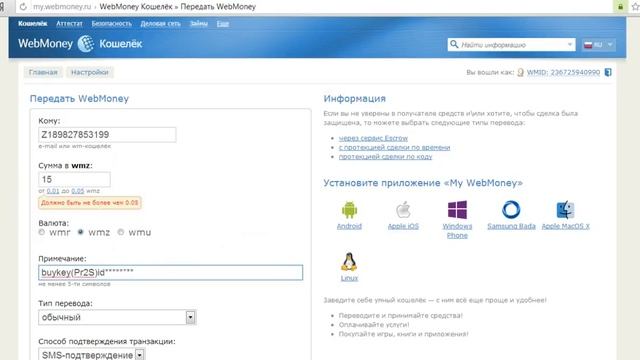Screen dimensions: 640x360
Task: Select the wmr currency radio button
Action: pos(42,232)
